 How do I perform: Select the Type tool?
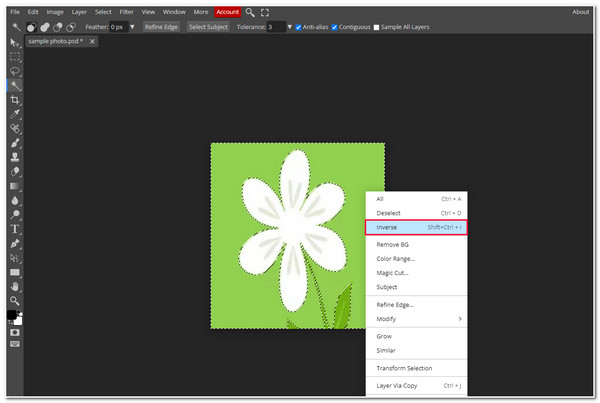click(x=15, y=229)
